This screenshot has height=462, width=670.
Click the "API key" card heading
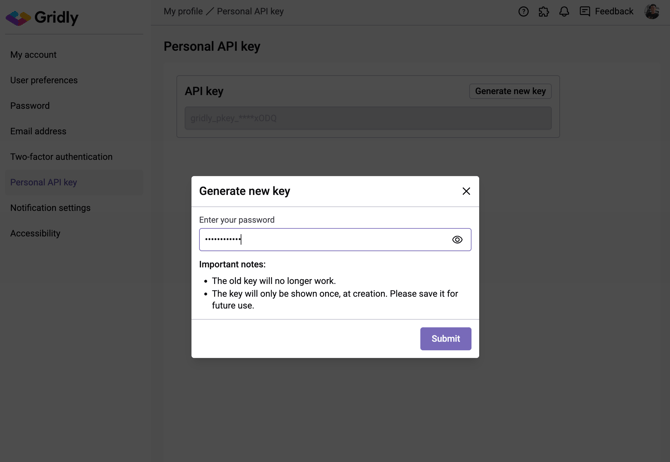click(x=204, y=91)
